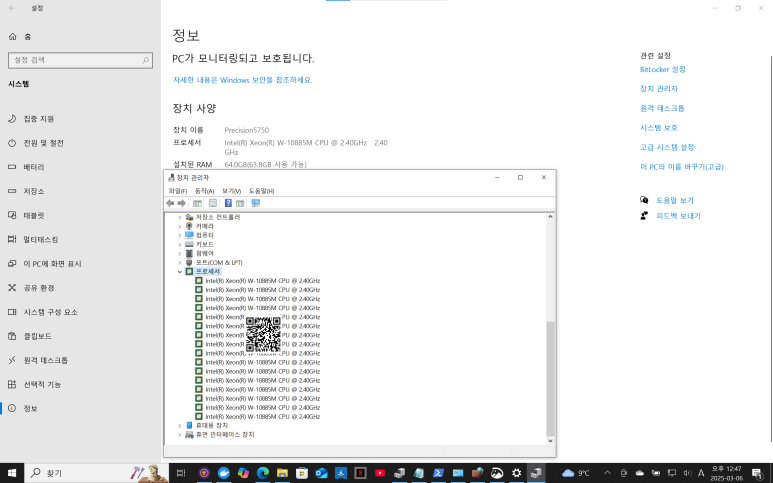Click the Device Manager scrollbar down arrow
This screenshot has height=483, width=773.
[x=550, y=441]
